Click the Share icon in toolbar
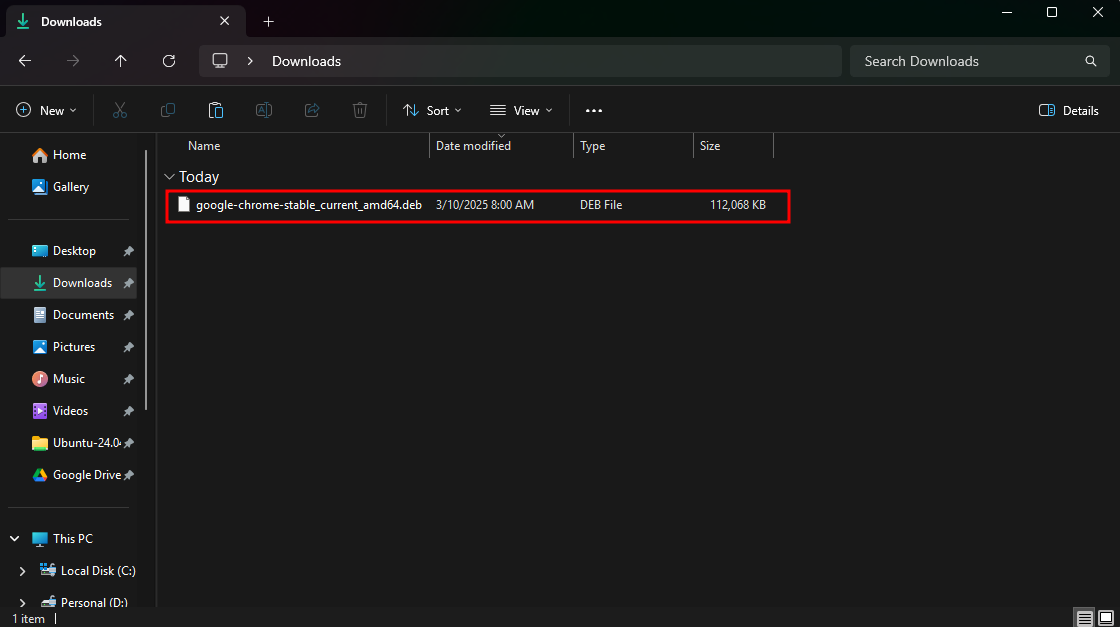This screenshot has height=627, width=1120. pos(312,111)
